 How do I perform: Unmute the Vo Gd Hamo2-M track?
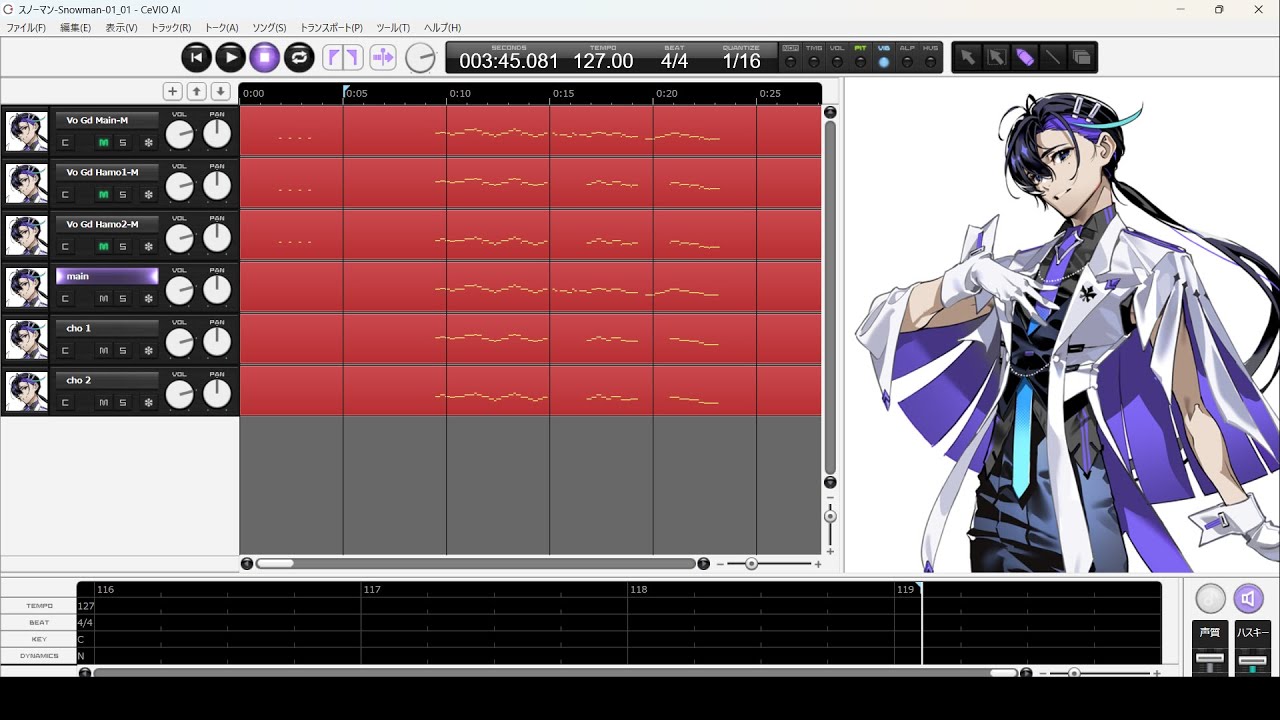tap(103, 246)
